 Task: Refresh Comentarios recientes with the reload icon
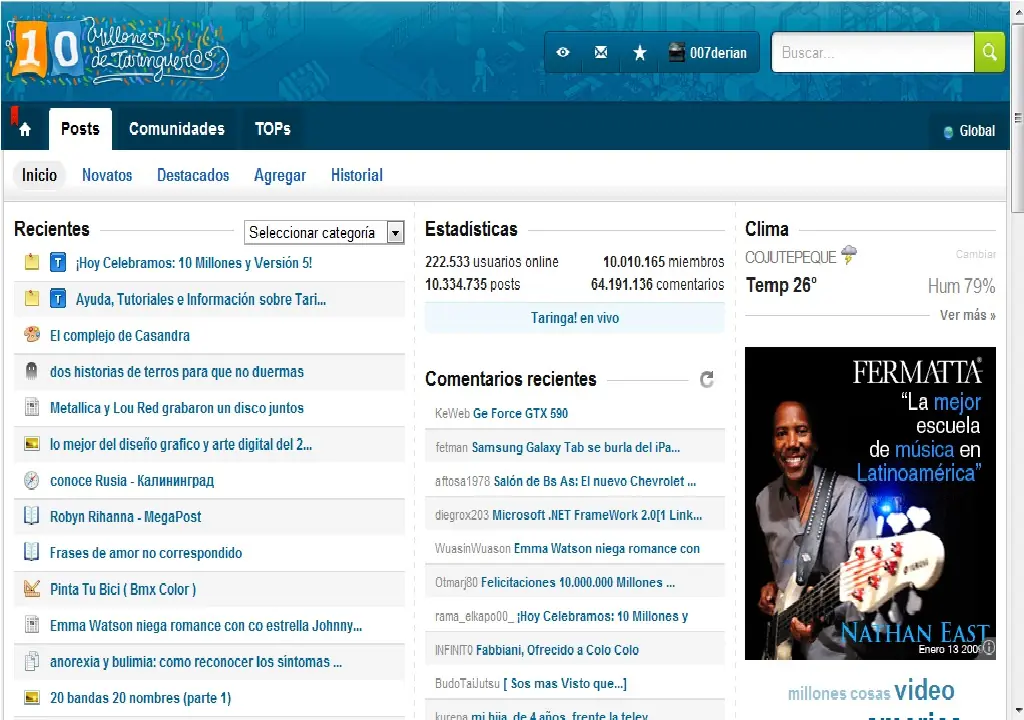(707, 379)
